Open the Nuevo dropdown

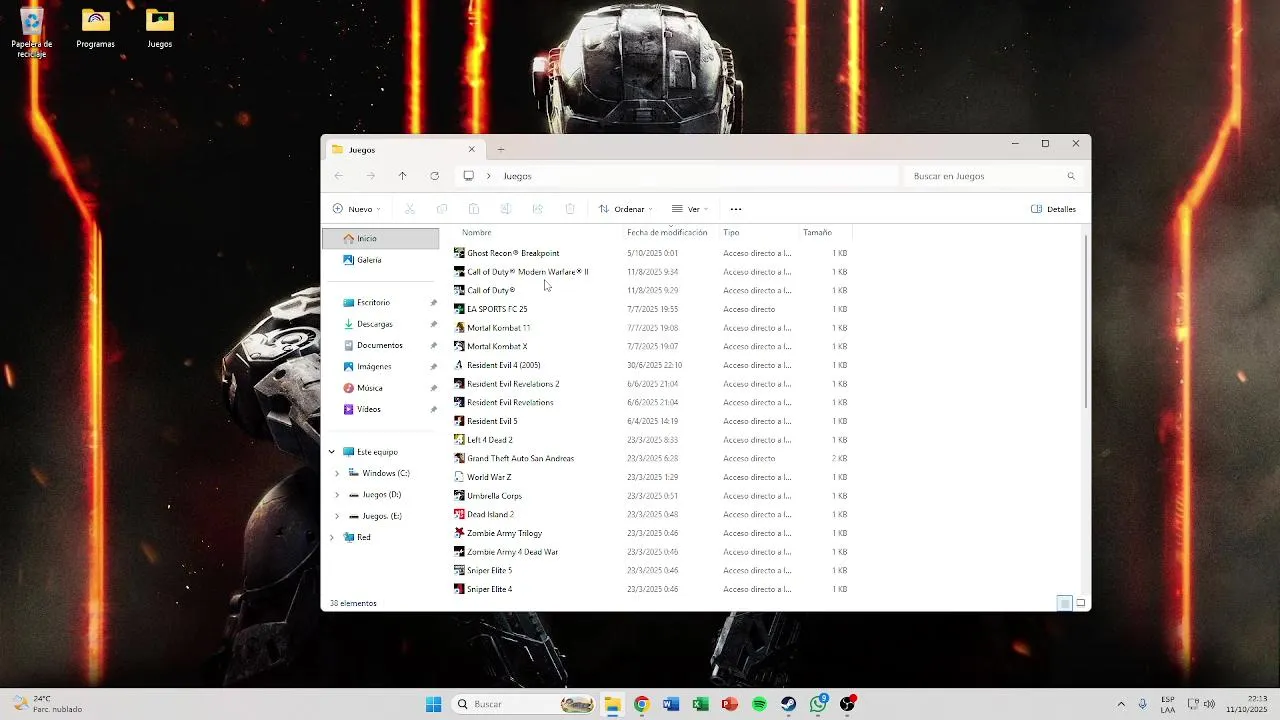tap(356, 209)
